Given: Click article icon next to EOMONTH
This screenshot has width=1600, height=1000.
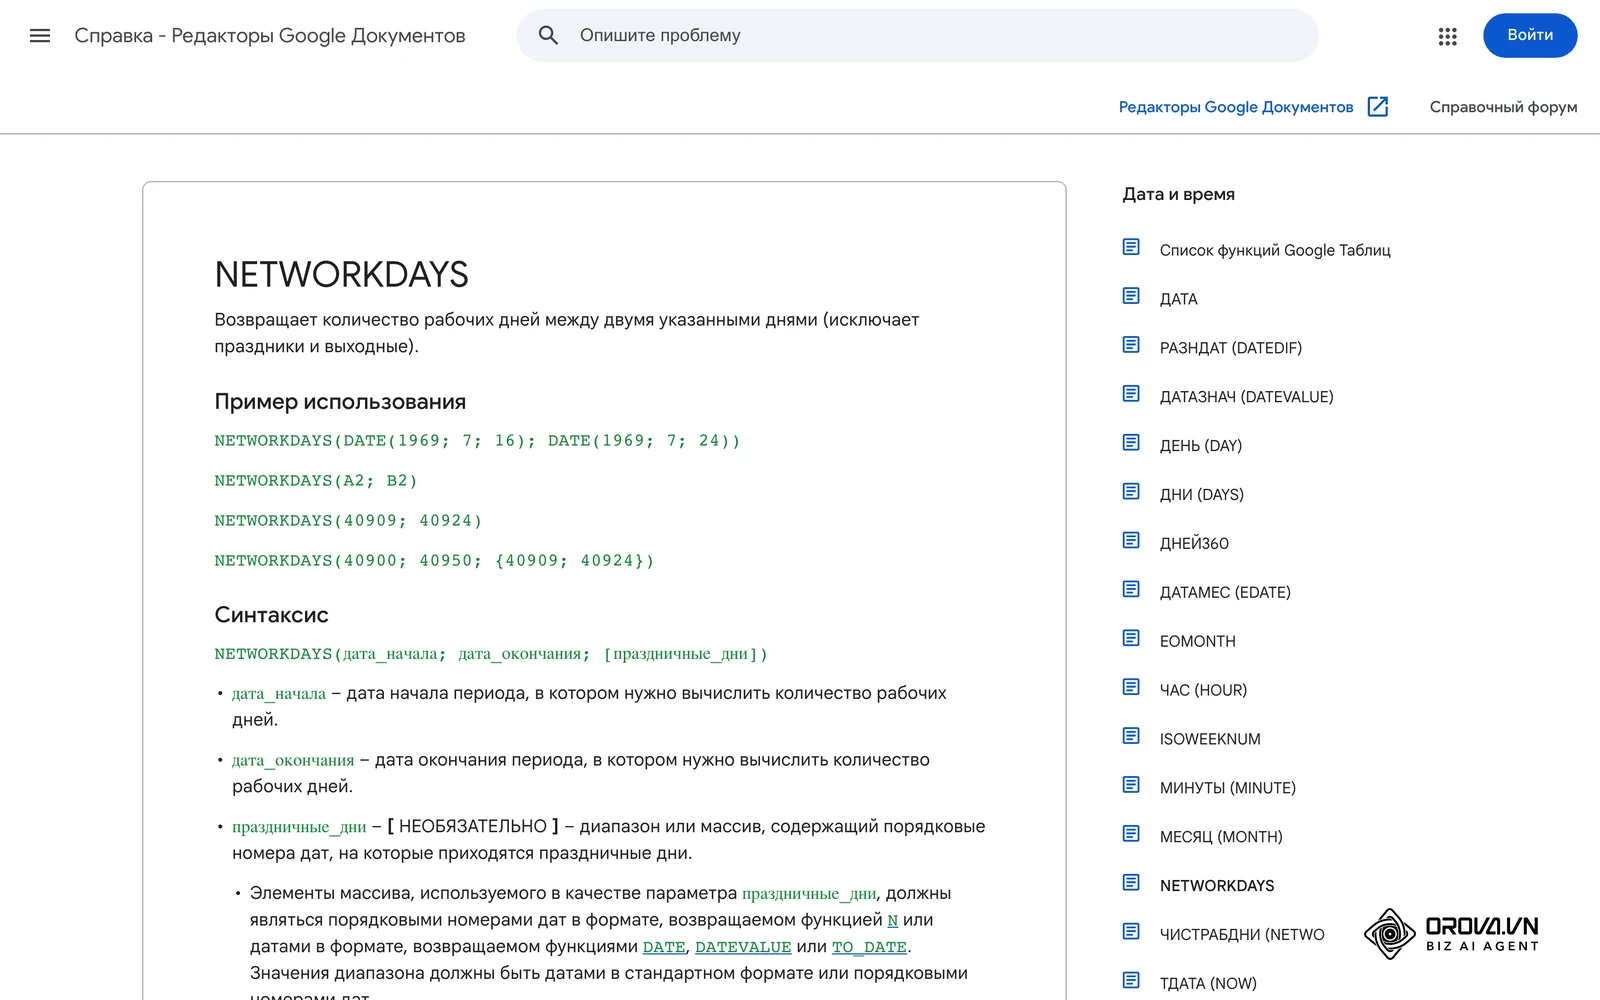Looking at the screenshot, I should 1131,639.
